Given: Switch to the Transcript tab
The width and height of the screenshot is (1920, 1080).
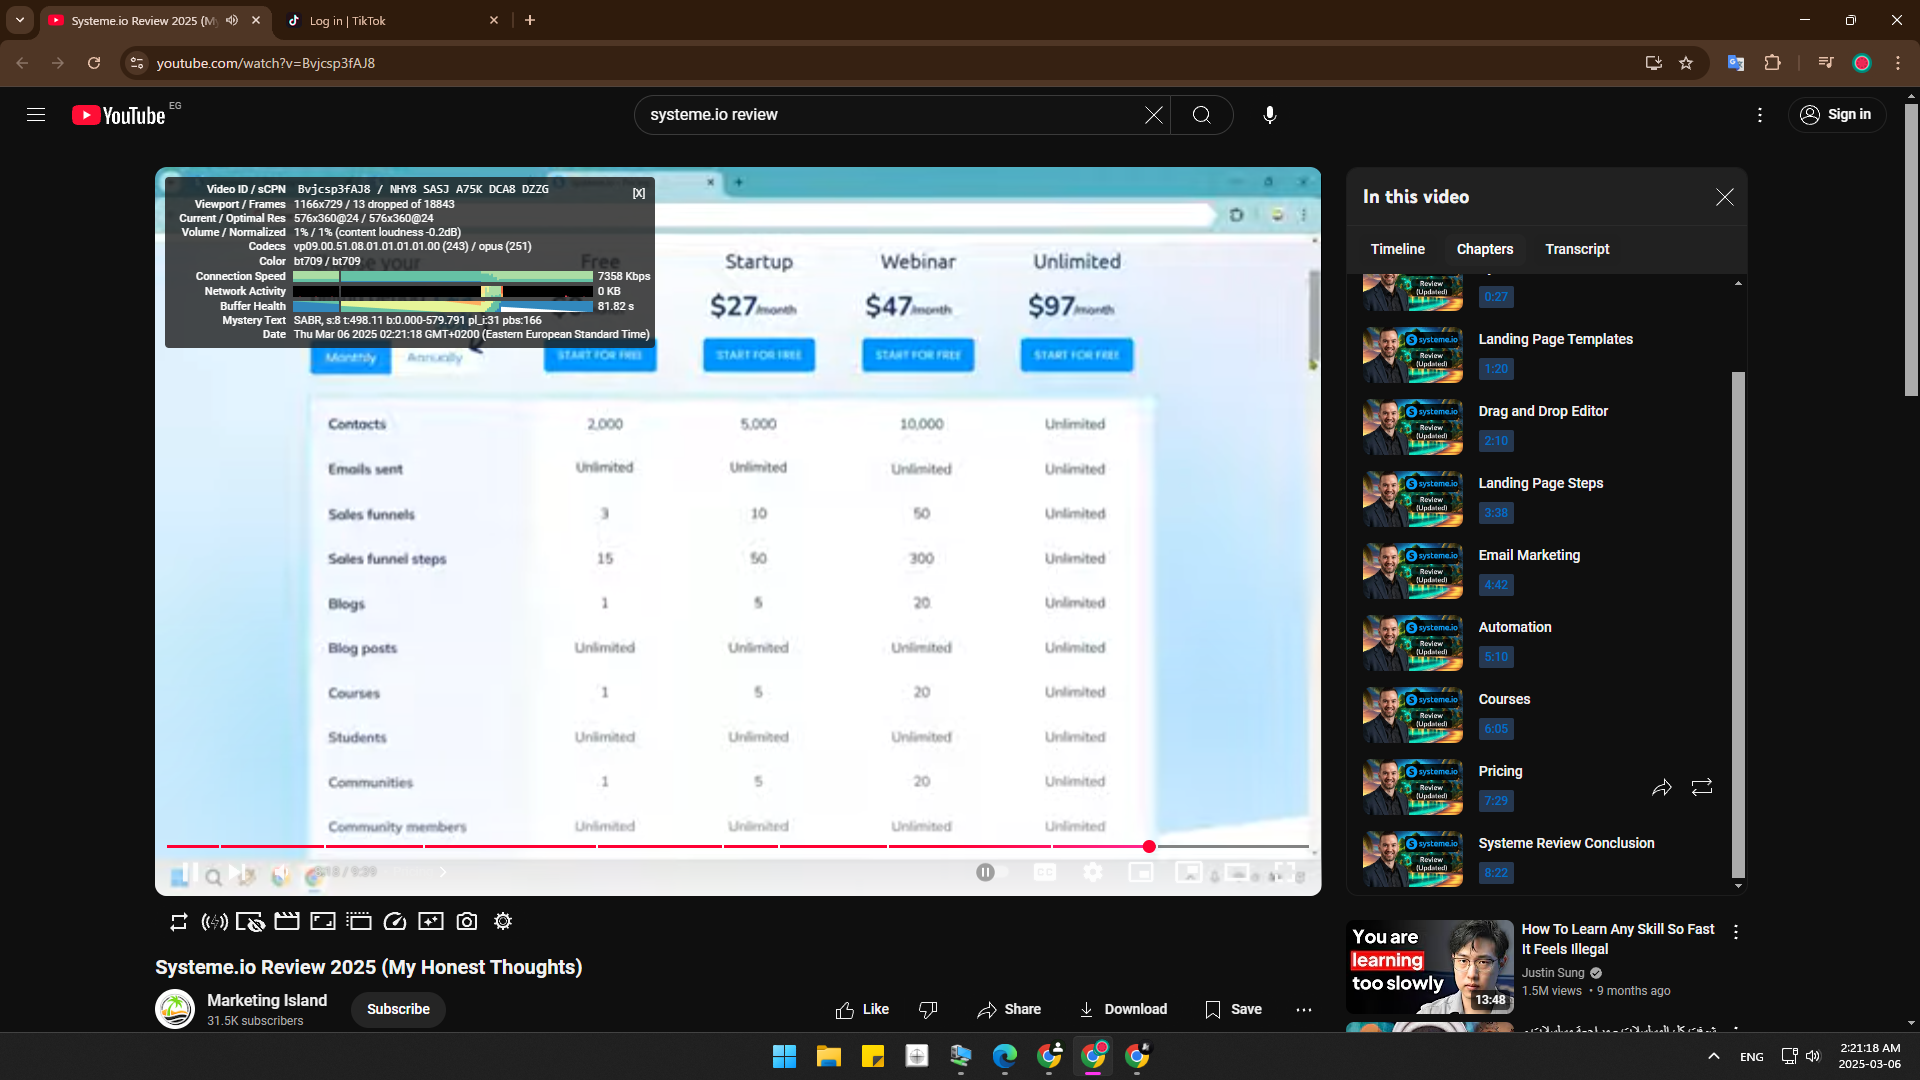Looking at the screenshot, I should (x=1577, y=249).
